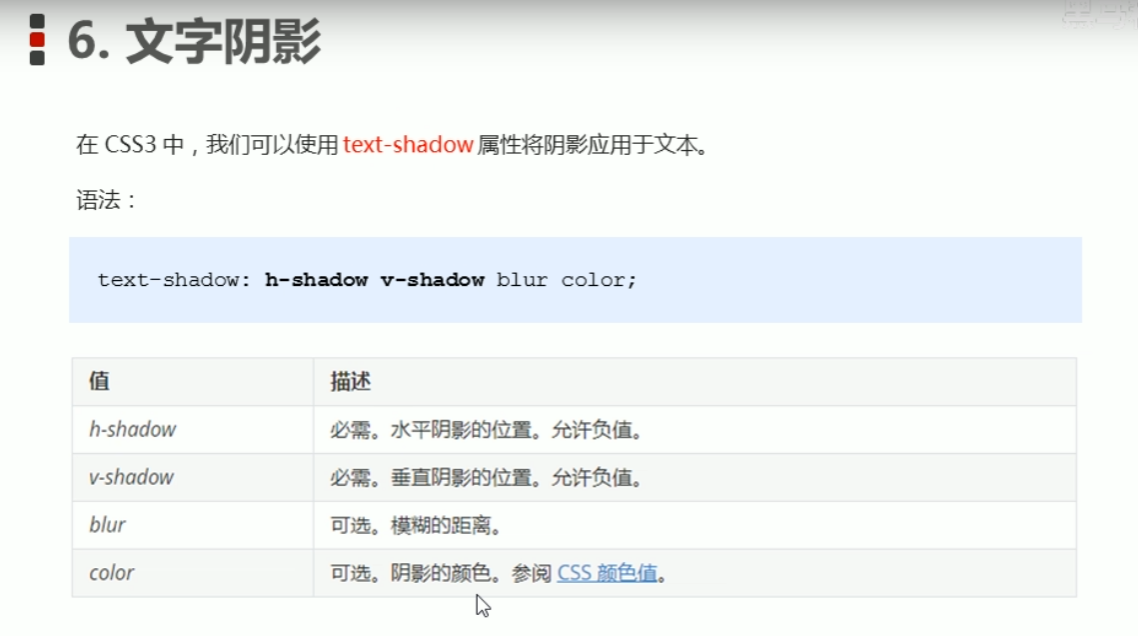
Task: Select the v-shadow table row cell
Action: click(x=192, y=478)
